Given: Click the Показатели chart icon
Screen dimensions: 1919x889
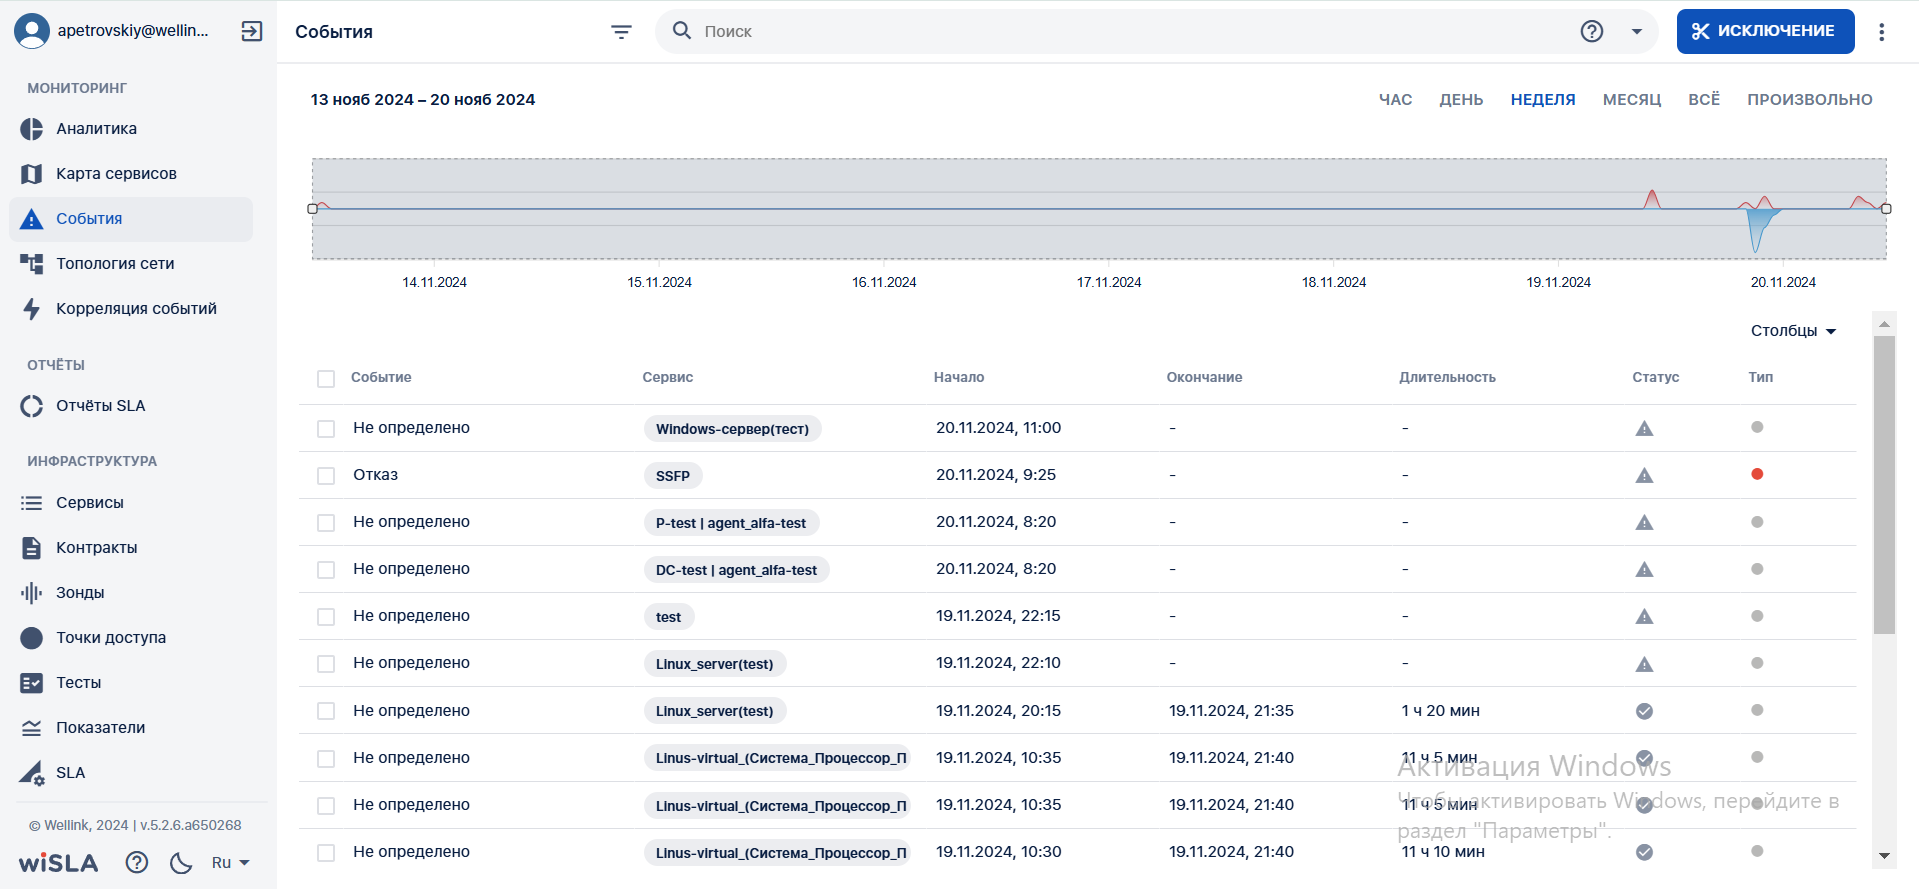Looking at the screenshot, I should 32,728.
